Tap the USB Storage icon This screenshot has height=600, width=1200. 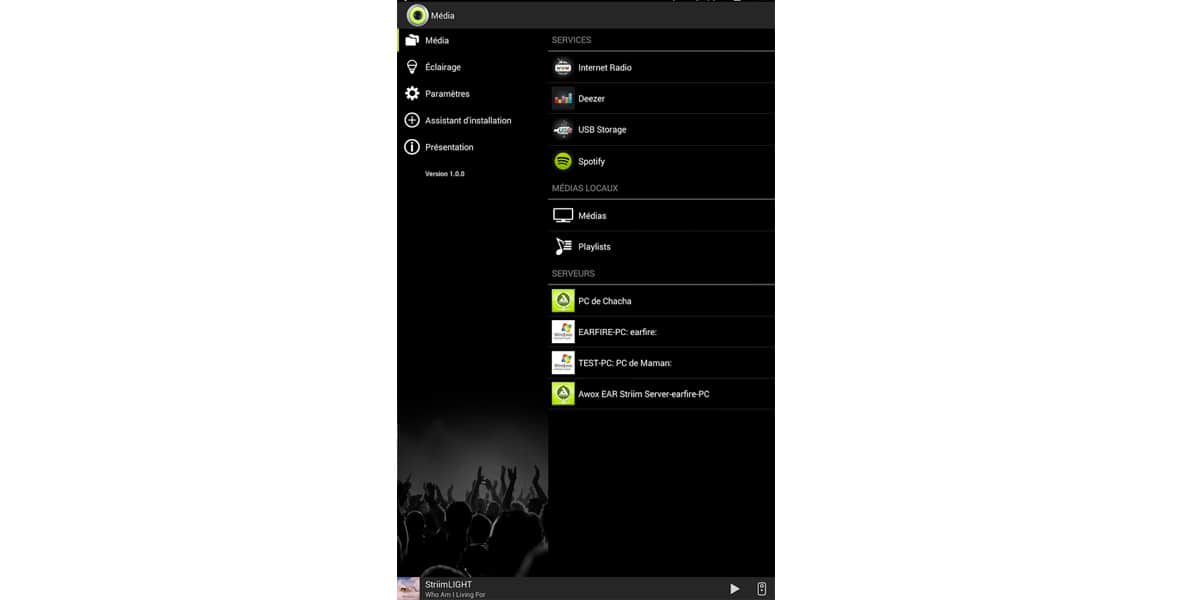[x=563, y=129]
